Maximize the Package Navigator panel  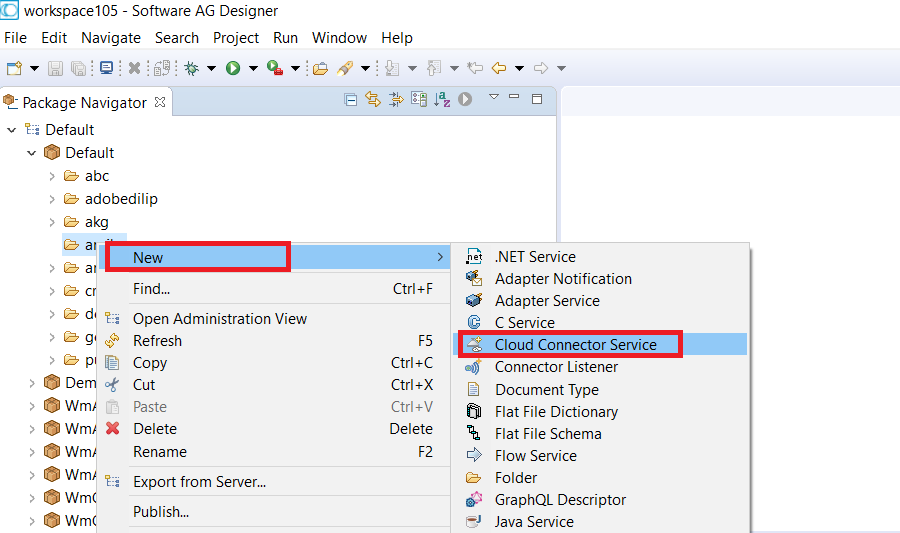point(537,99)
